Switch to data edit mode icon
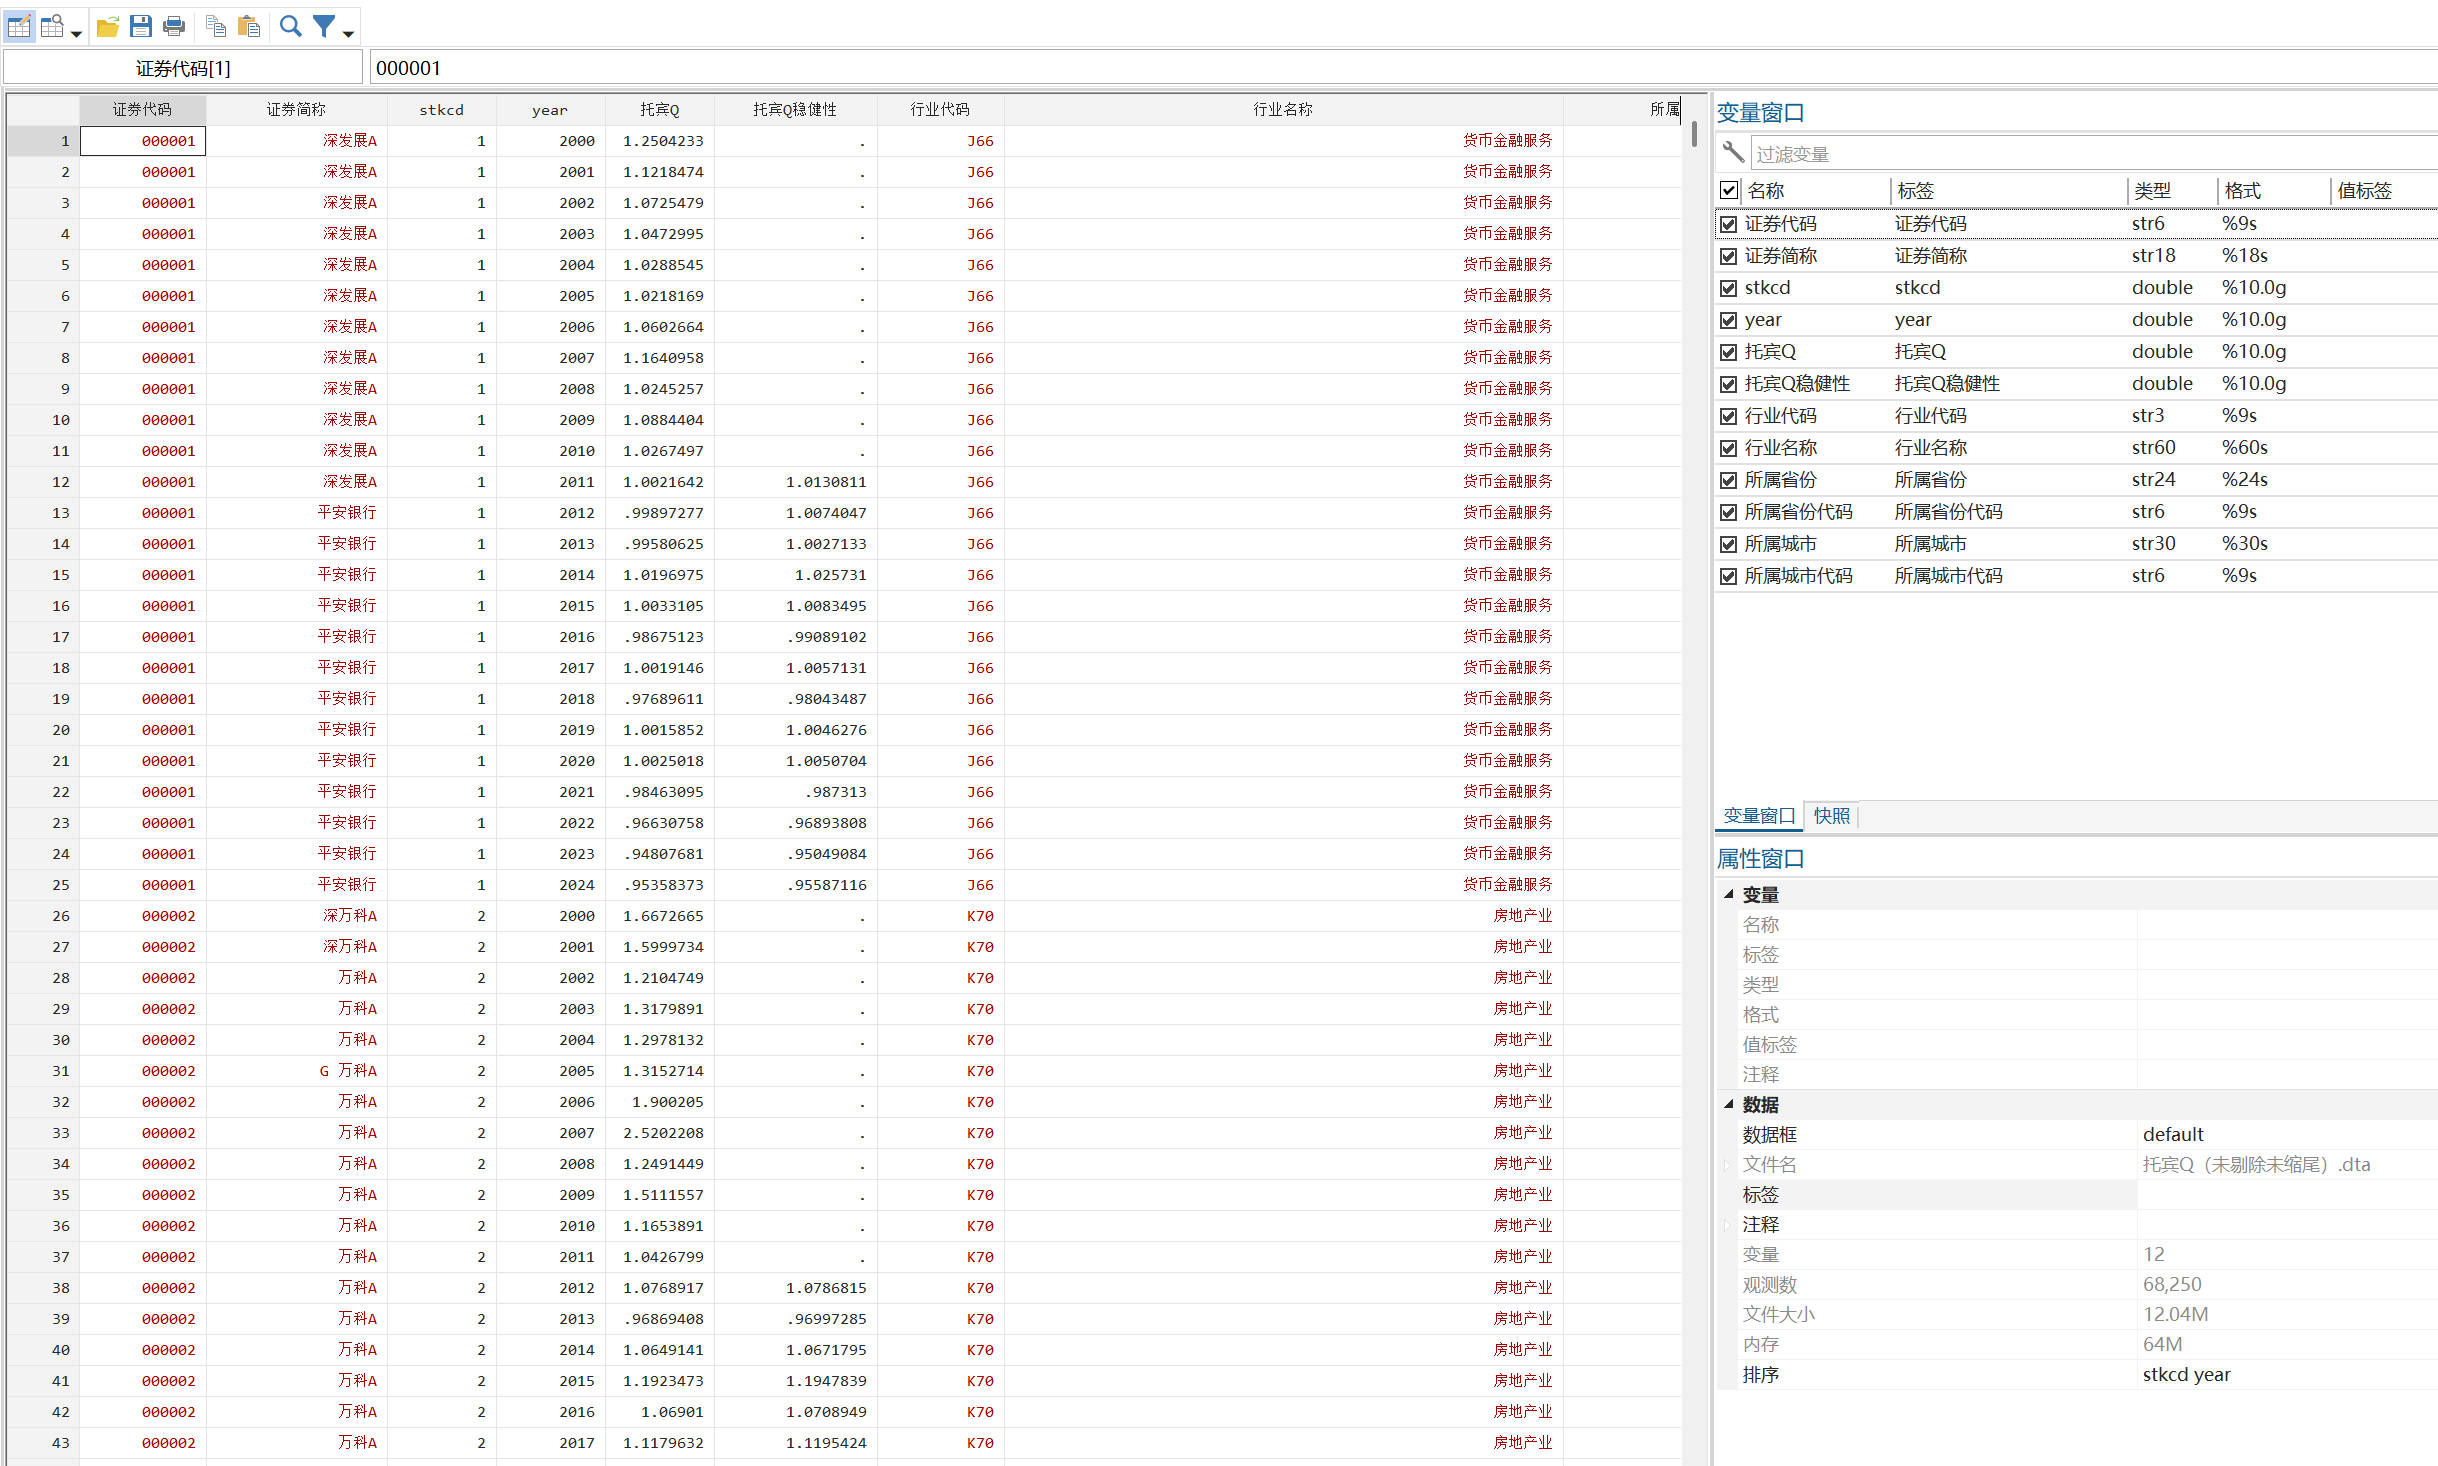 pyautogui.click(x=19, y=27)
